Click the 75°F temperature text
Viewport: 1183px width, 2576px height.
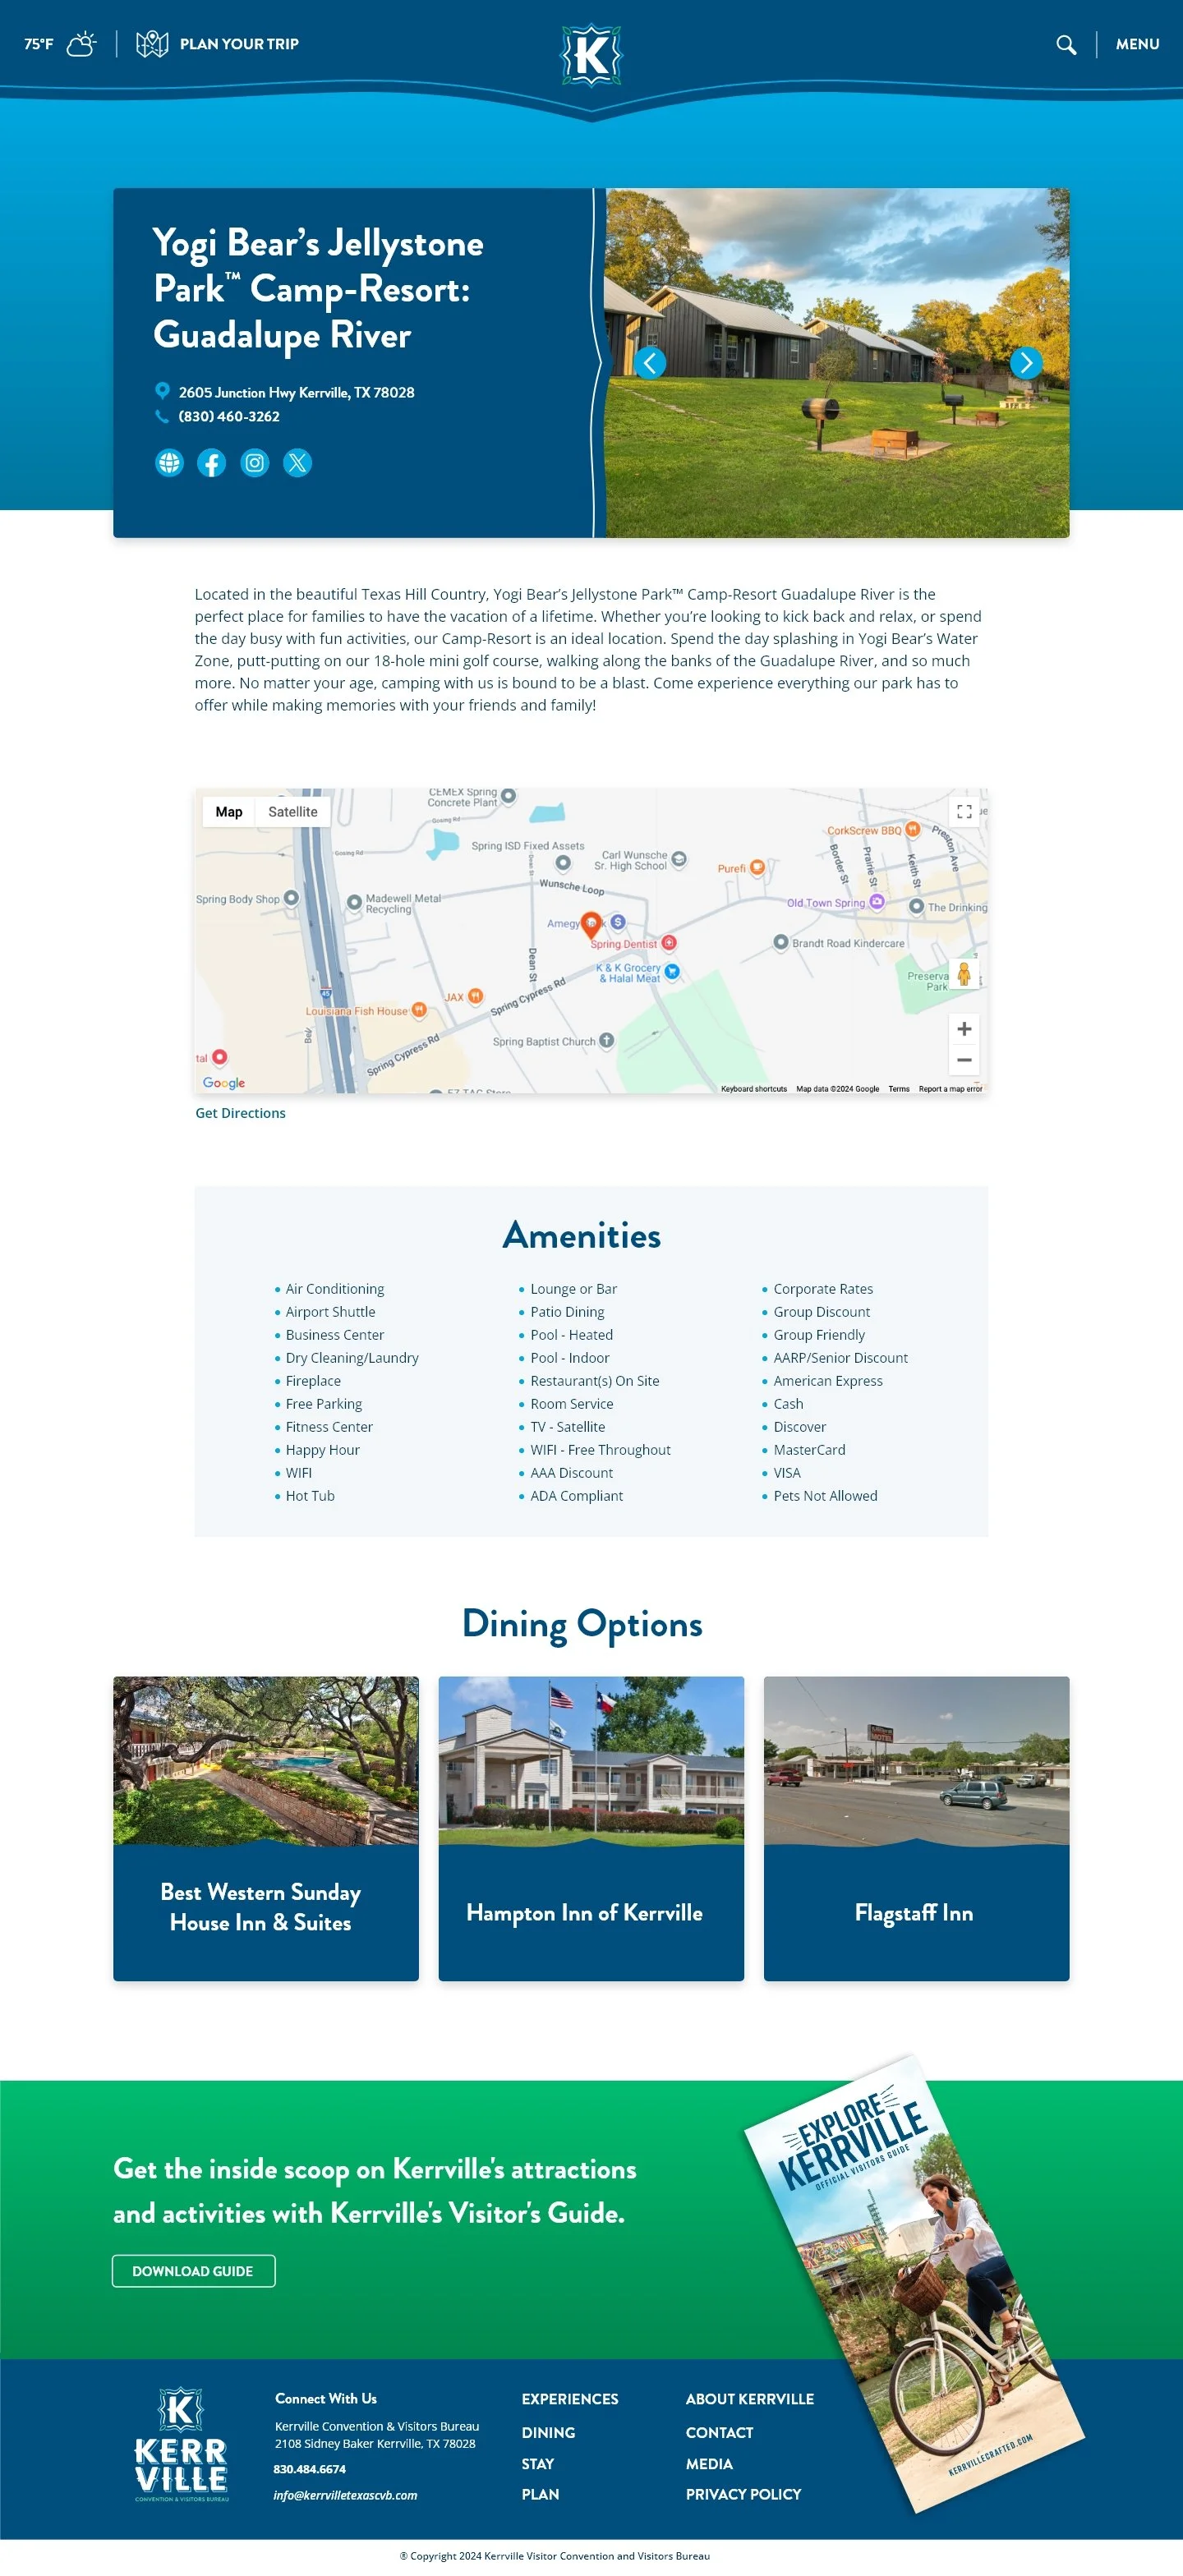point(39,44)
